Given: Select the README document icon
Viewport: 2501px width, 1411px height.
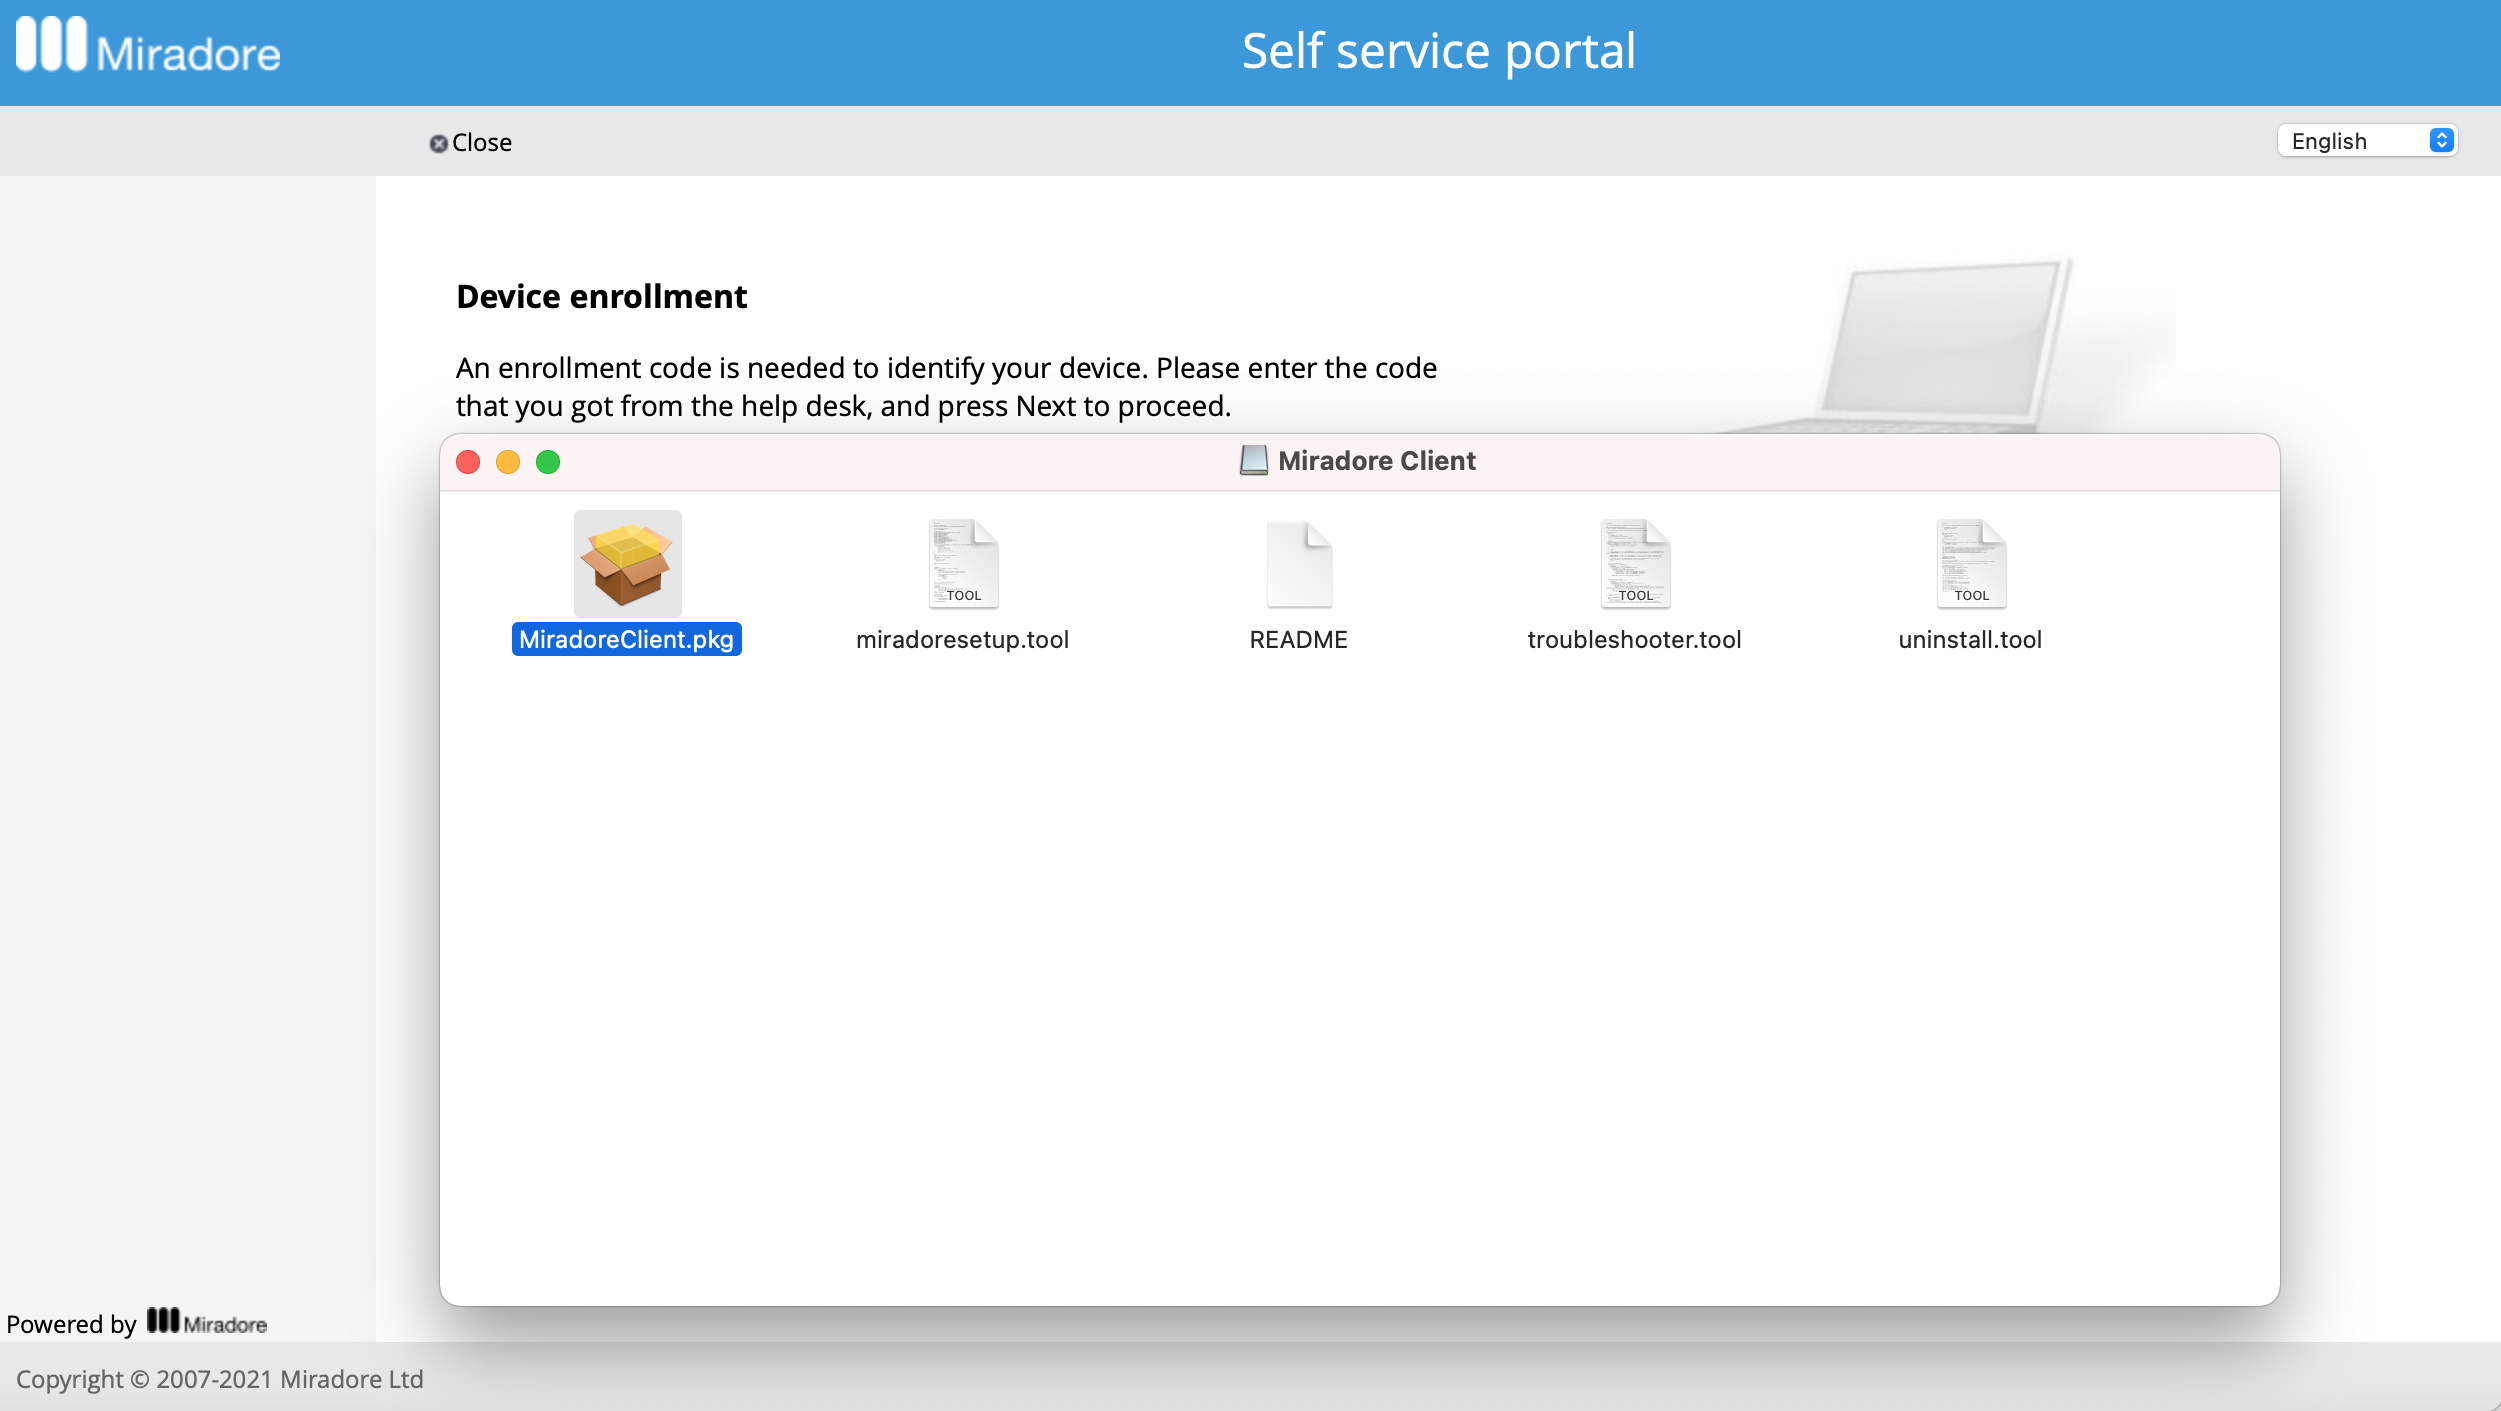Looking at the screenshot, I should click(1299, 563).
